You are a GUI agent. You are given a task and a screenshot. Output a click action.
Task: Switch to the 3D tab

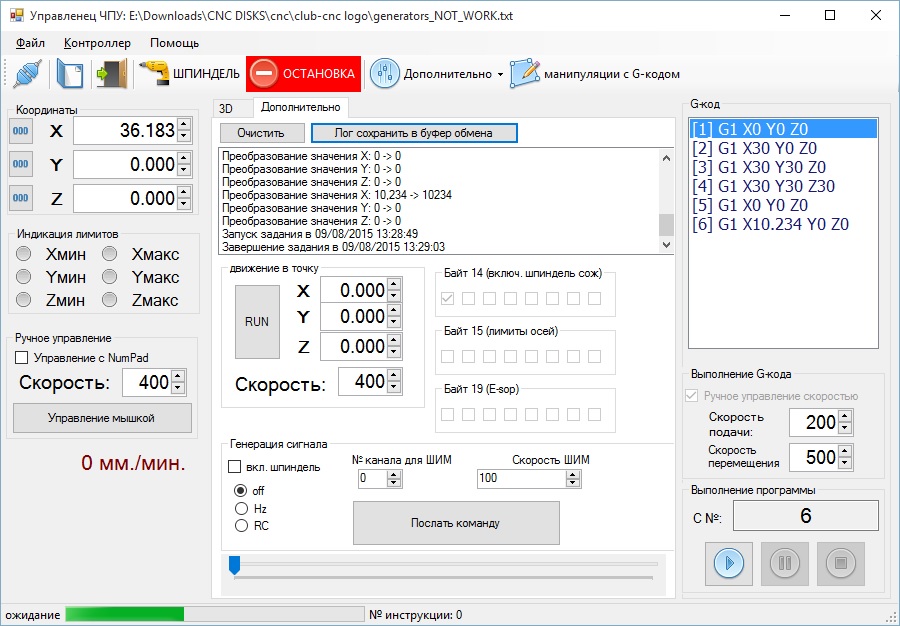[x=226, y=108]
